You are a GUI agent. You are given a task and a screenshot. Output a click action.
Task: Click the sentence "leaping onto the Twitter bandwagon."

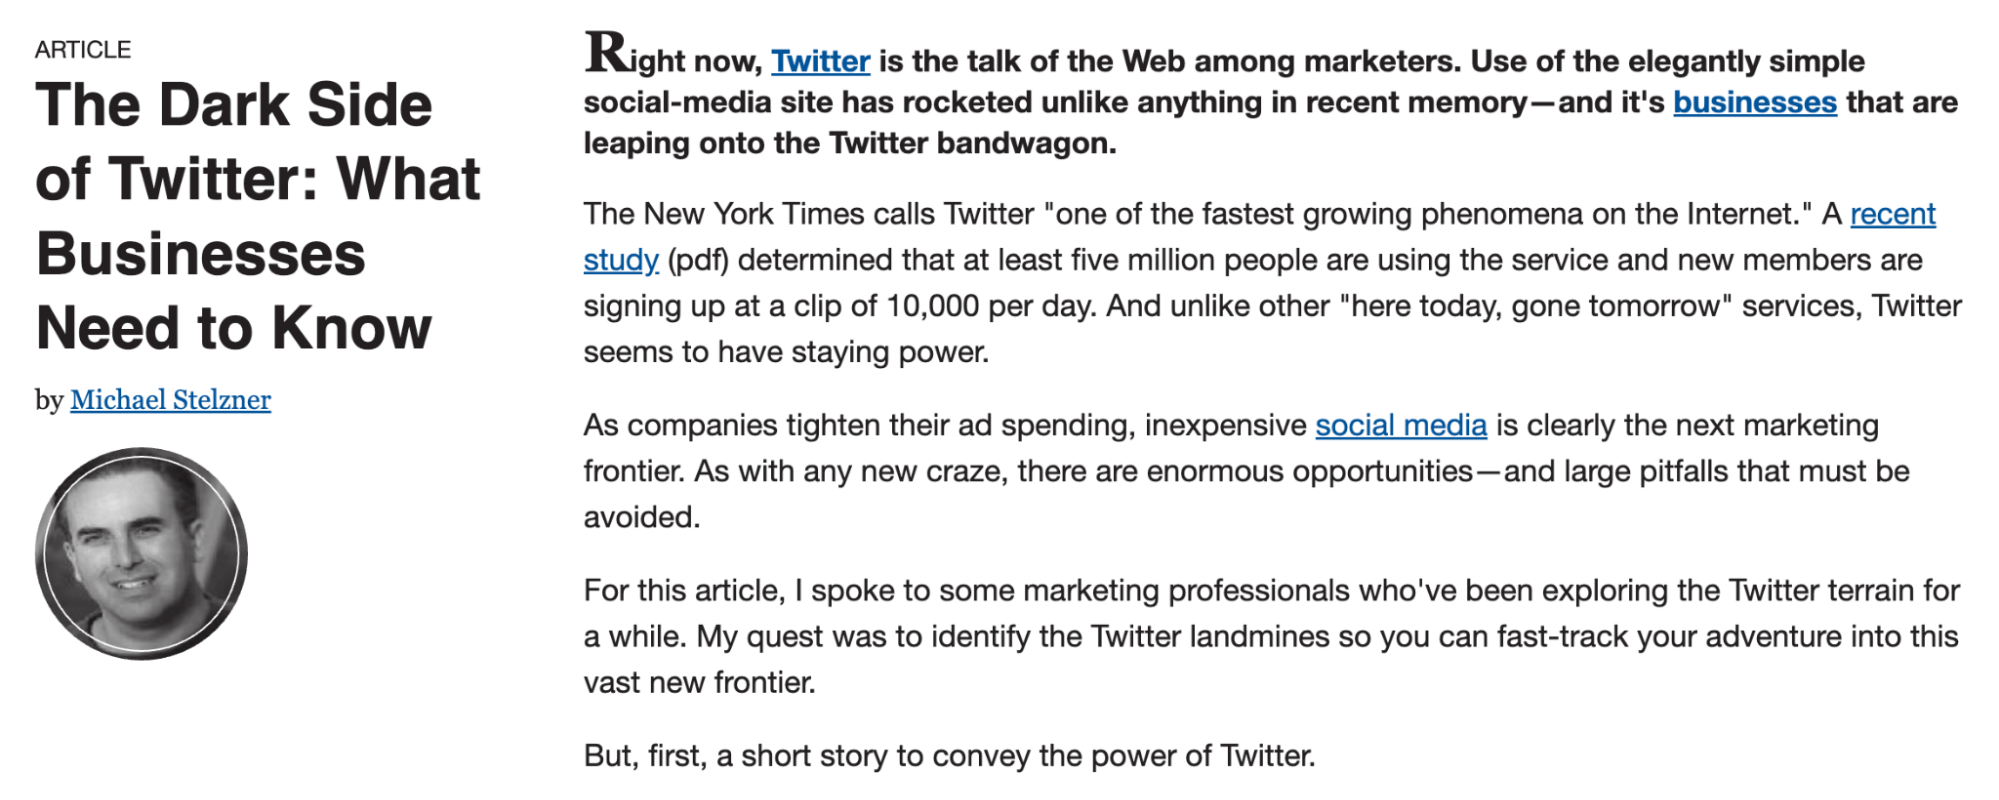pos(850,143)
